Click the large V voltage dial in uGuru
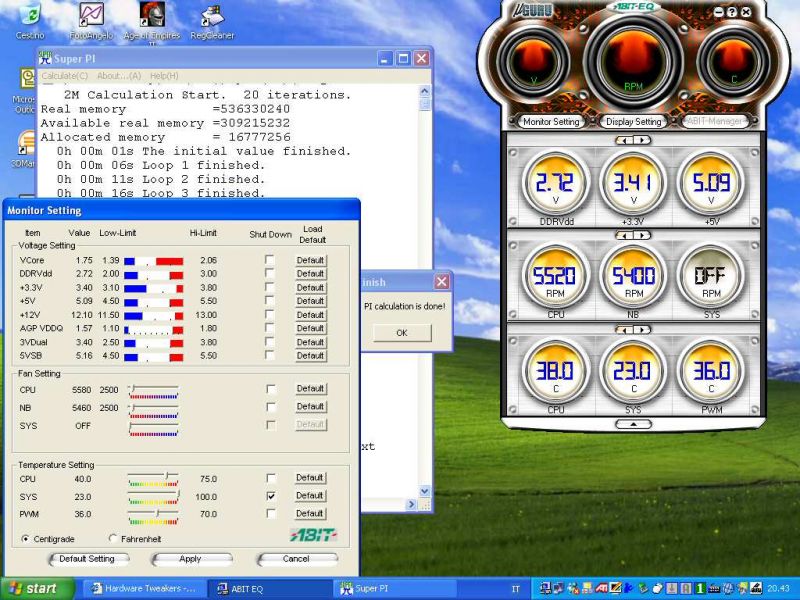This screenshot has width=800, height=600. 534,62
